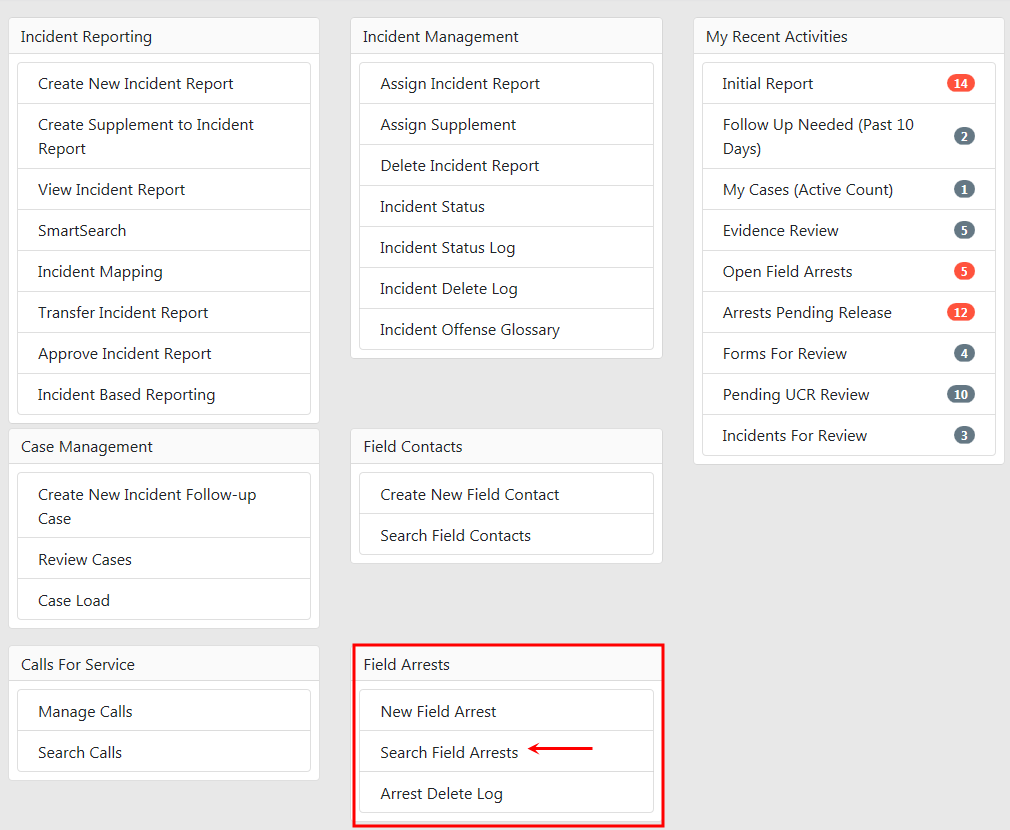The height and width of the screenshot is (830, 1010).
Task: Select Delete Incident Report
Action: click(460, 166)
